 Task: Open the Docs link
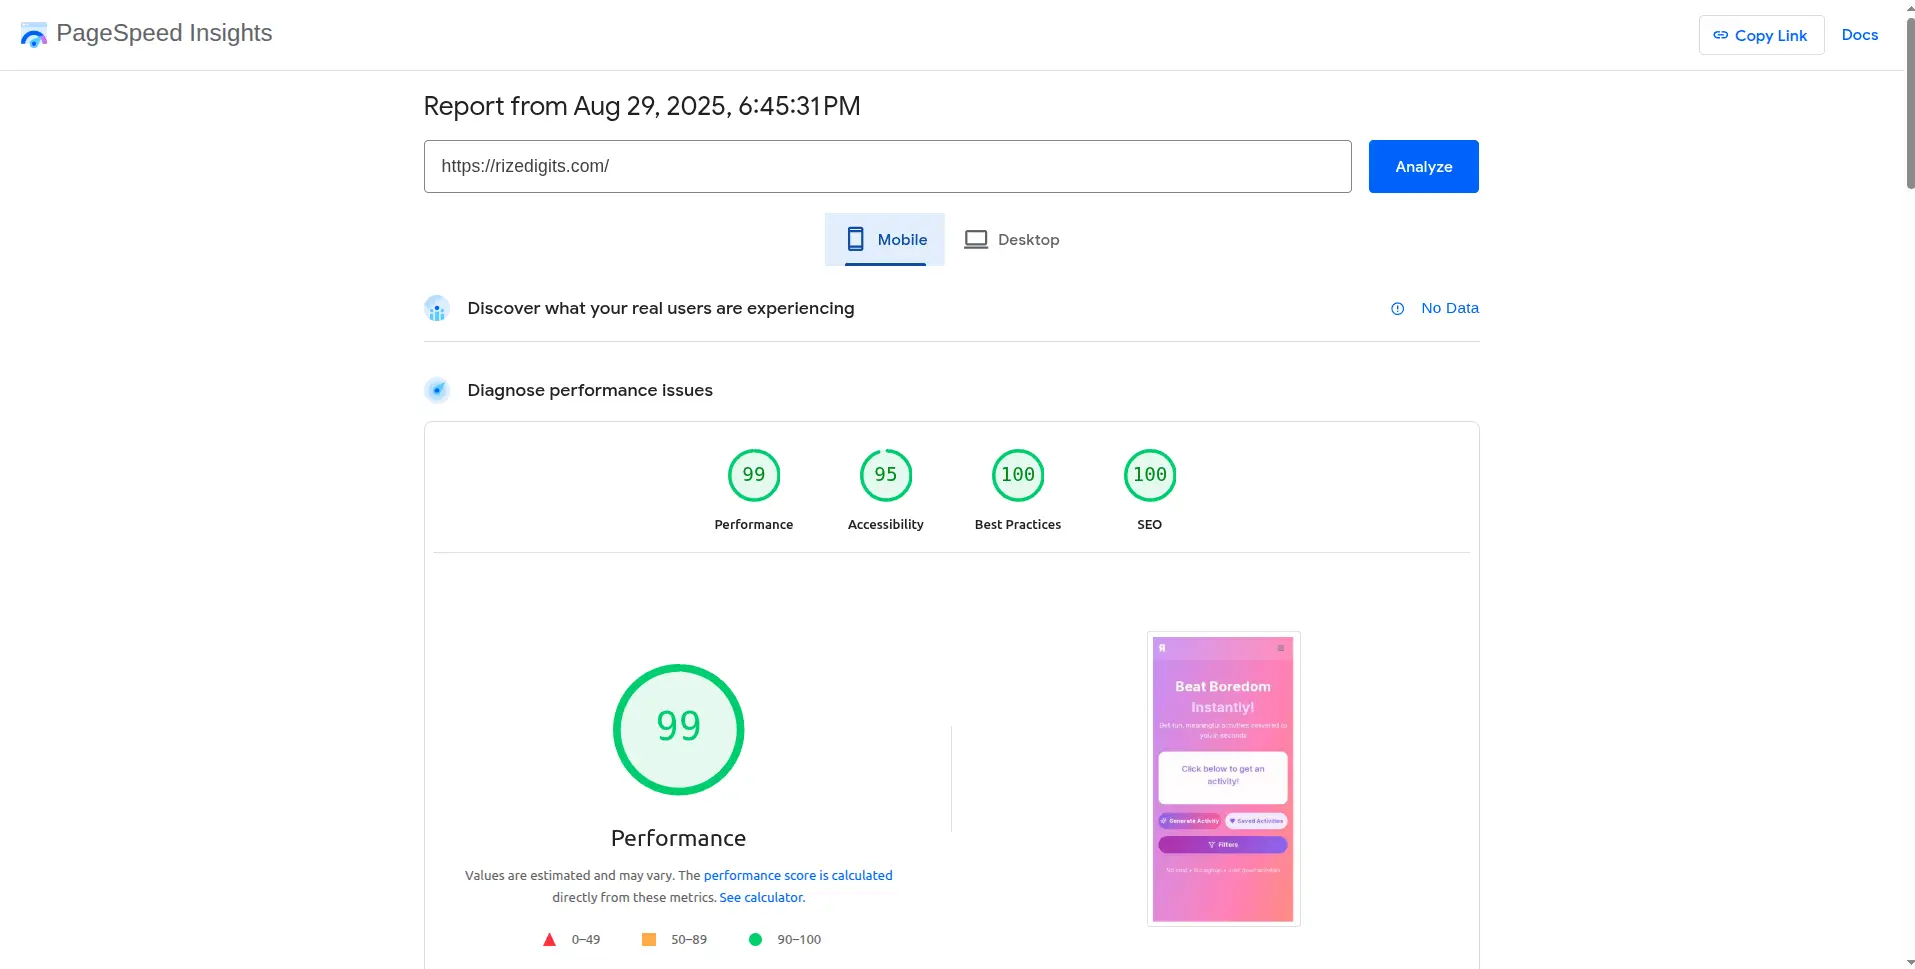(1859, 35)
